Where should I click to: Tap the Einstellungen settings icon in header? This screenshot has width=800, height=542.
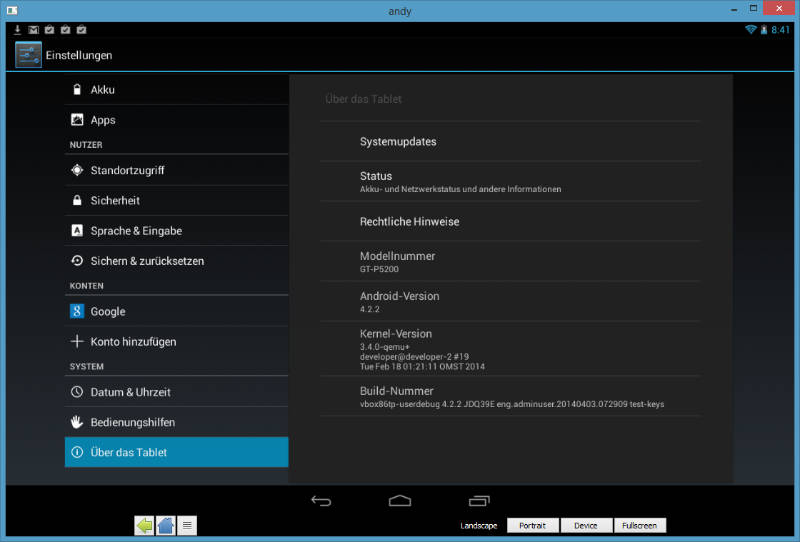[28, 55]
